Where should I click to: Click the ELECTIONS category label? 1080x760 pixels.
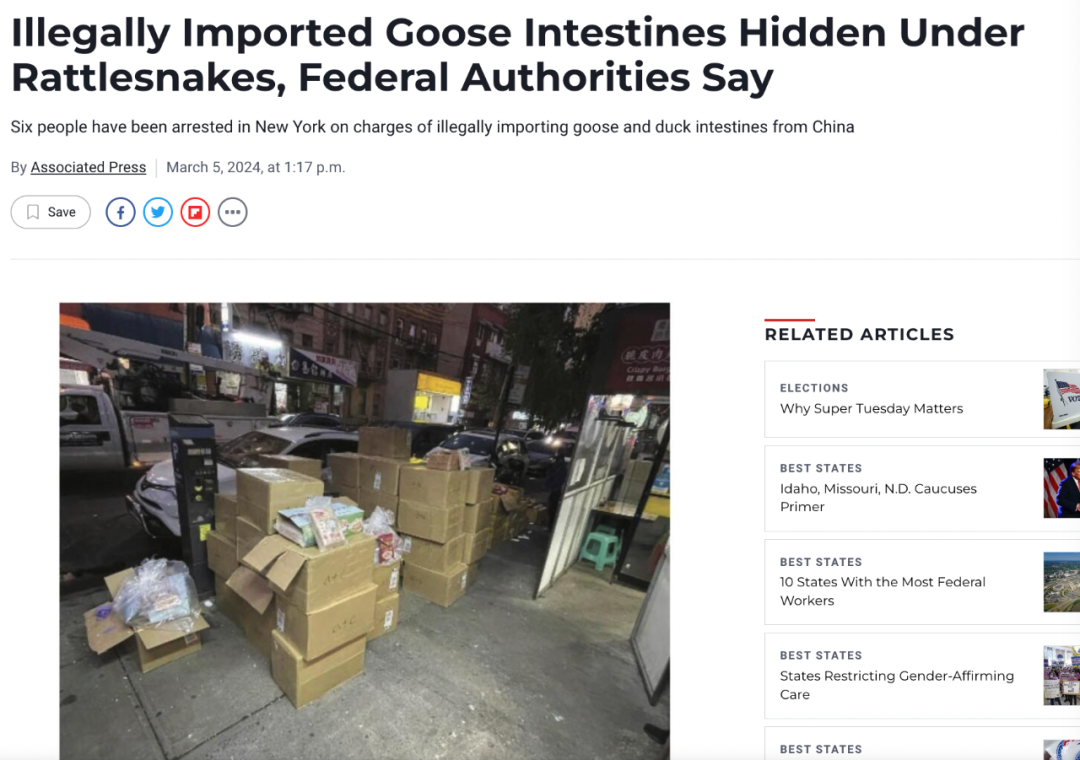pyautogui.click(x=814, y=388)
